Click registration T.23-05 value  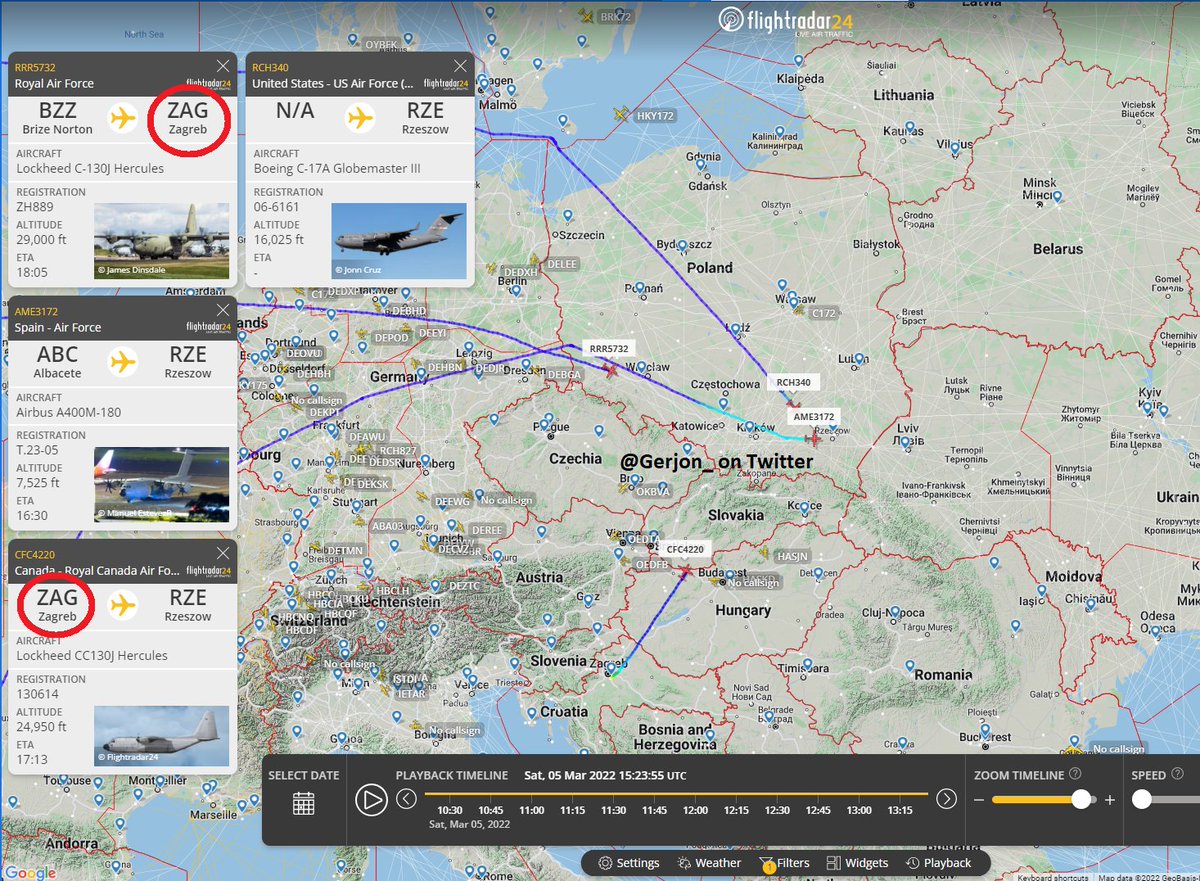(36, 451)
